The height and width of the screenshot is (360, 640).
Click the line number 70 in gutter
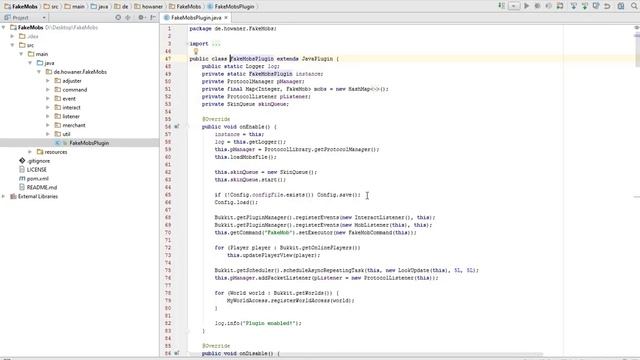(x=168, y=232)
